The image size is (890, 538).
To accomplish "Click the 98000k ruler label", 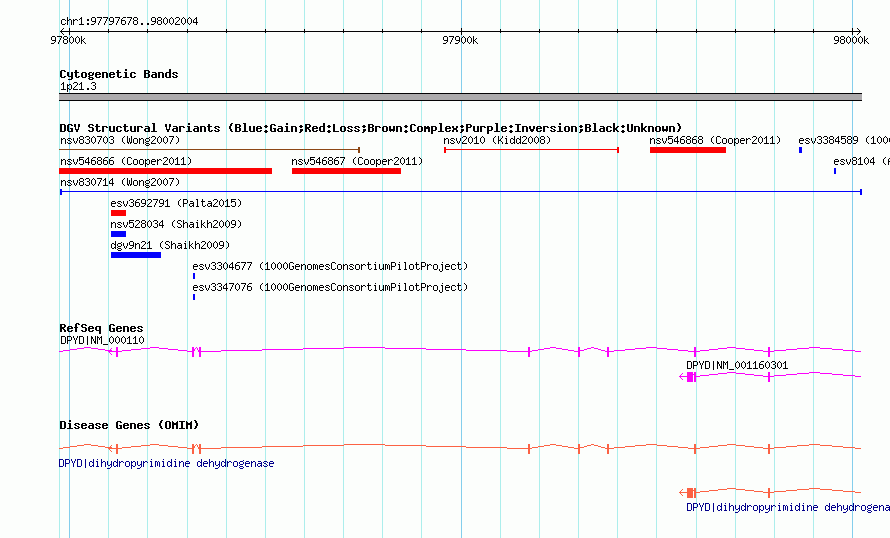I will click(x=851, y=40).
